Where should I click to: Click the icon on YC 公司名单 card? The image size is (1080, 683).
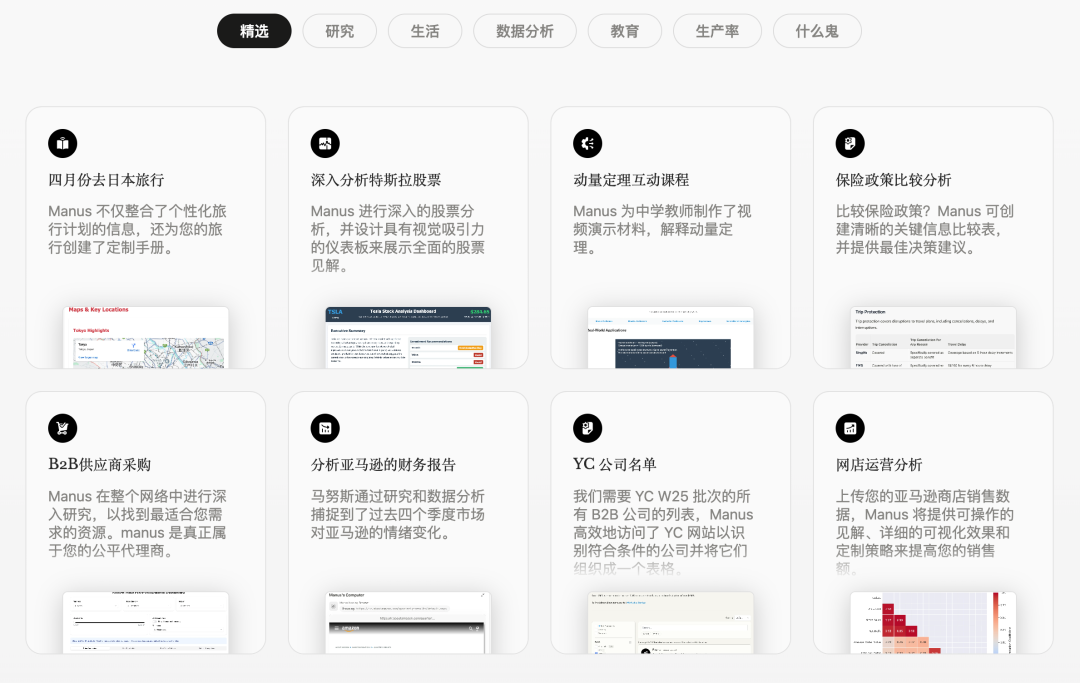[588, 428]
